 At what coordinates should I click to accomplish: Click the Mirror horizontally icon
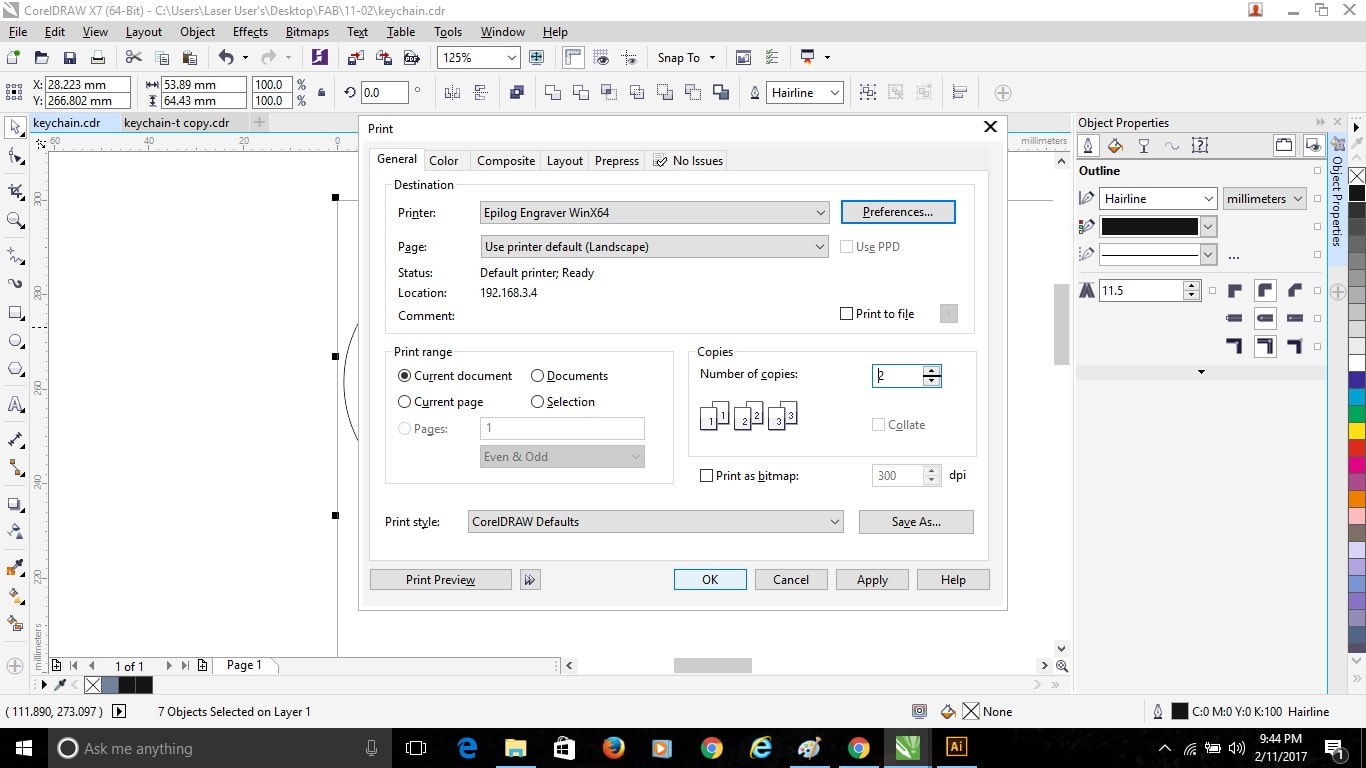coord(452,93)
